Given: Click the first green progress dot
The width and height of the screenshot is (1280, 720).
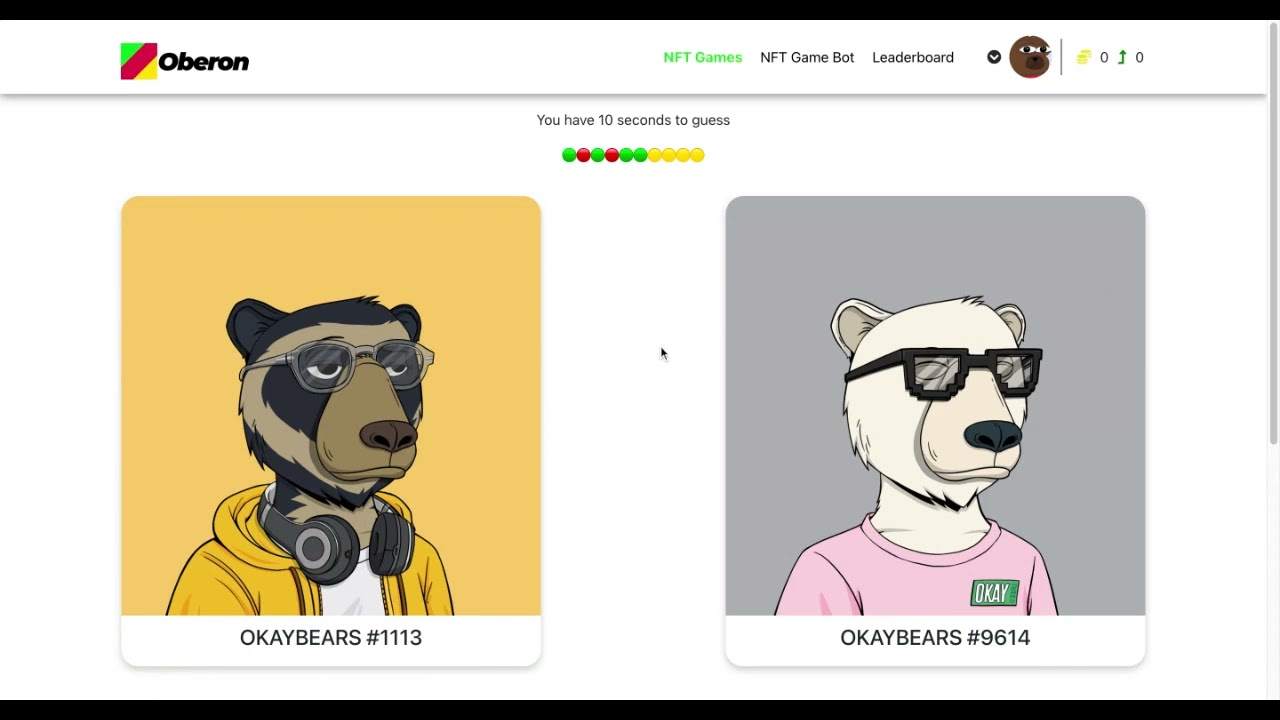Looking at the screenshot, I should (569, 155).
